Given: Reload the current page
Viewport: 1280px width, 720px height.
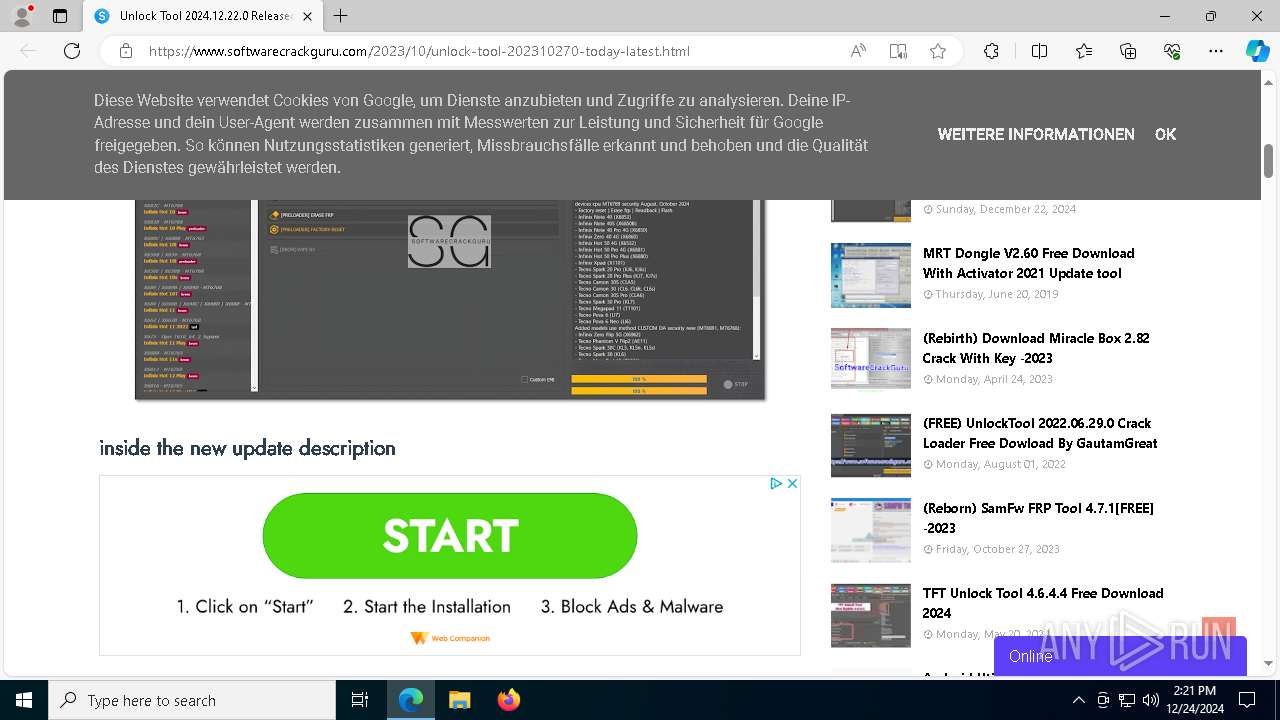Looking at the screenshot, I should click(x=72, y=51).
